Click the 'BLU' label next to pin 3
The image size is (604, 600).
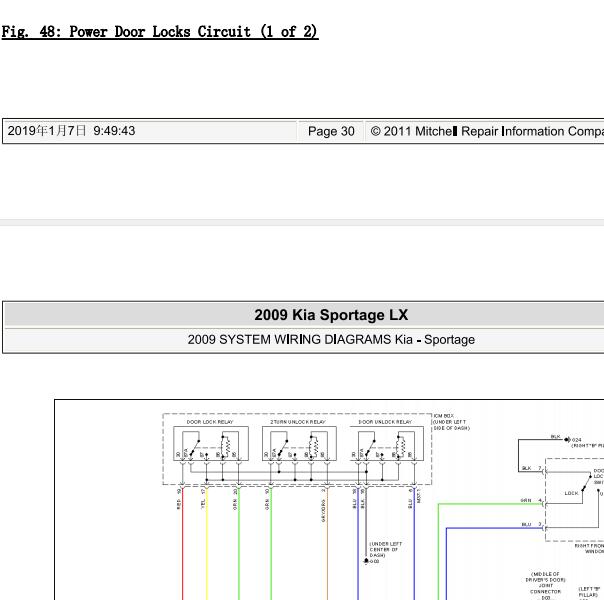click(x=526, y=525)
